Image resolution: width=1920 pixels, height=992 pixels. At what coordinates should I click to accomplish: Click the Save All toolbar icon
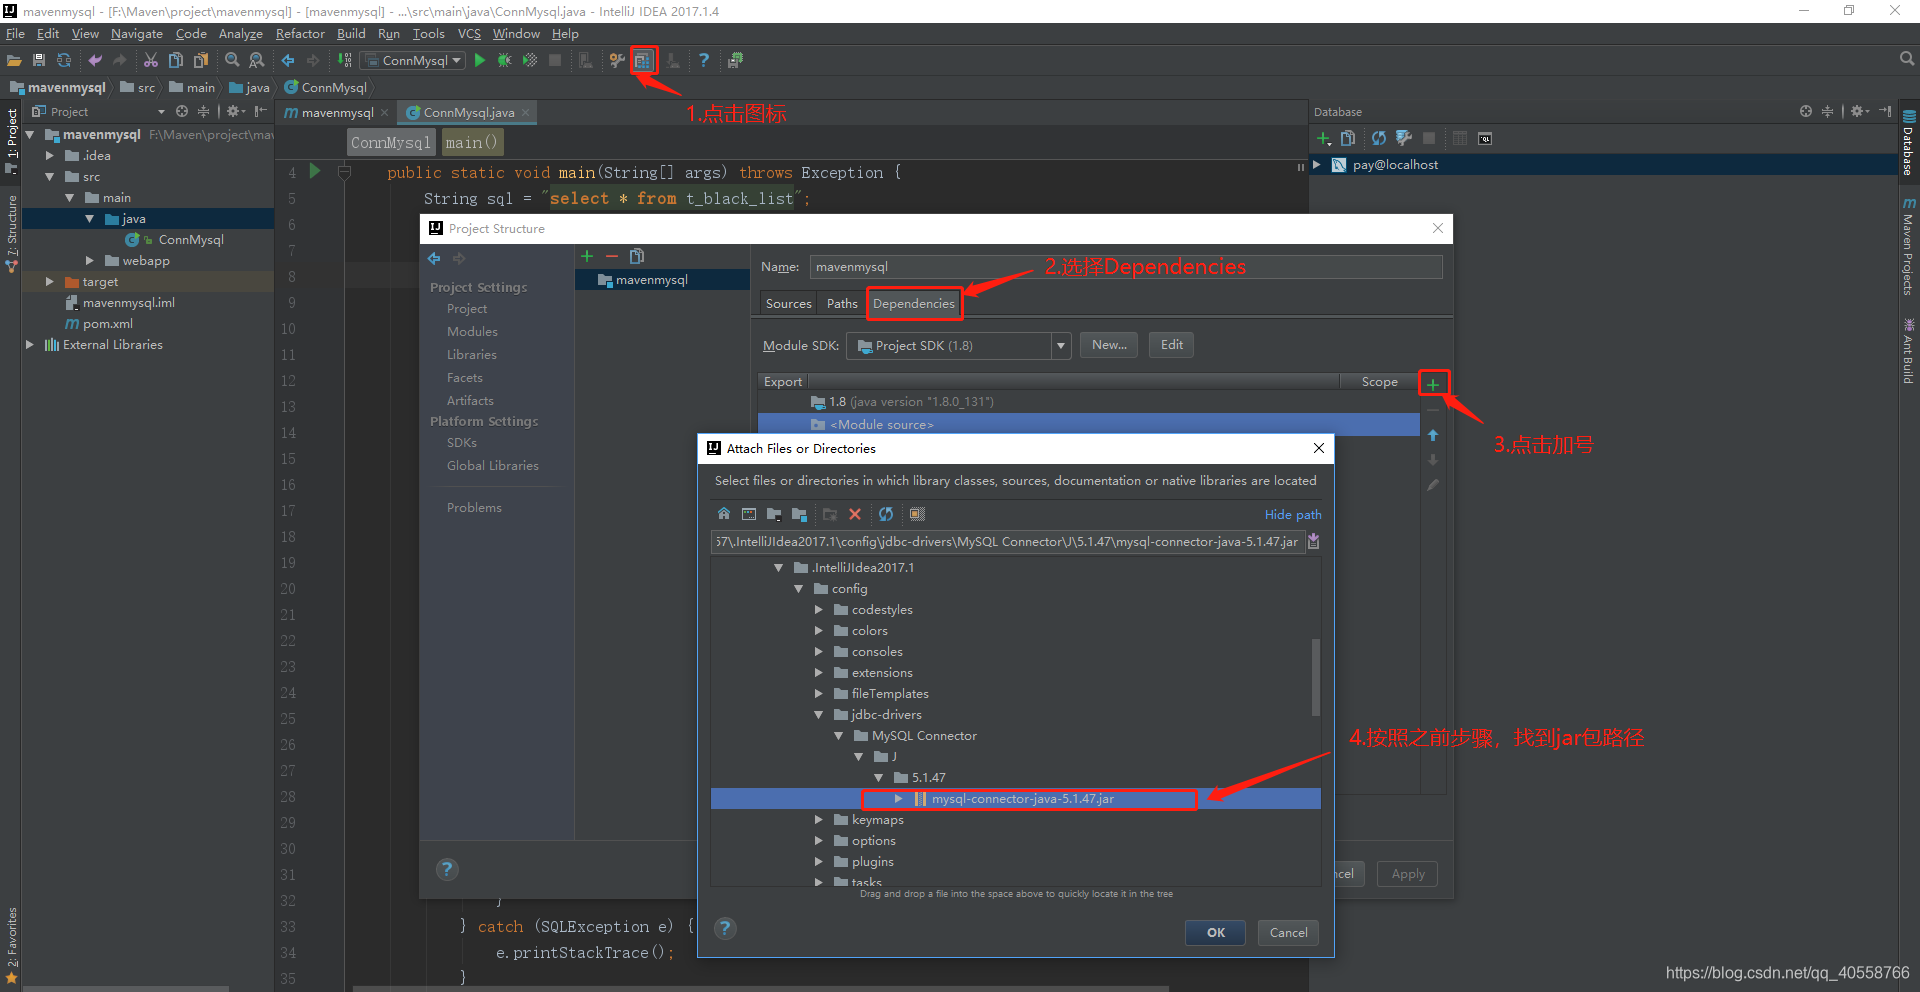(39, 60)
